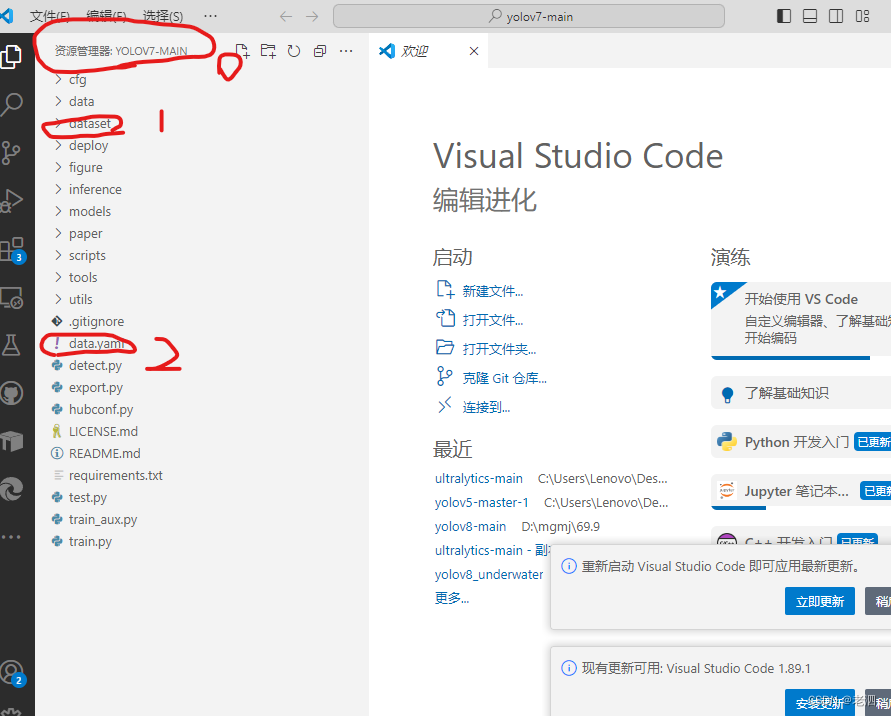Toggle the primary side bar layout button
The image size is (891, 716).
pos(784,16)
